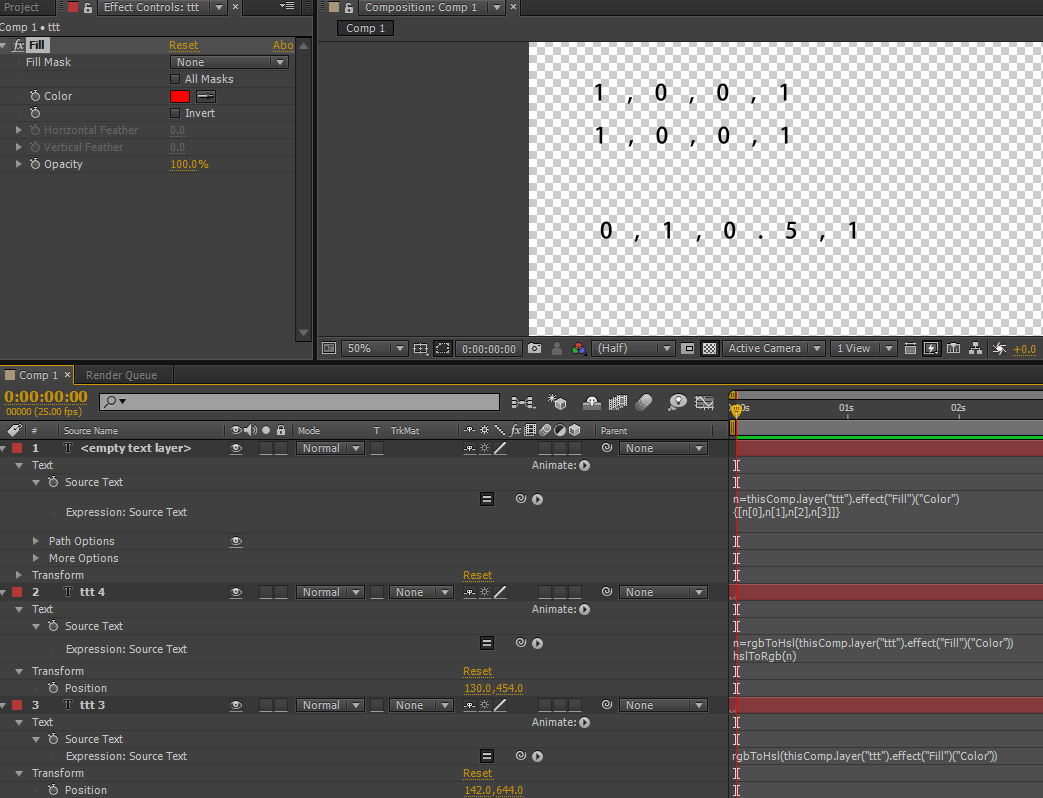Enable the Invert checkbox
Viewport: 1043px width, 798px height.
[x=176, y=113]
